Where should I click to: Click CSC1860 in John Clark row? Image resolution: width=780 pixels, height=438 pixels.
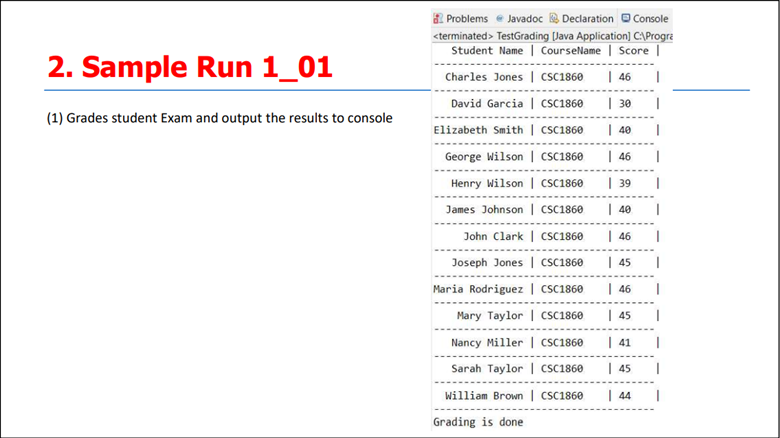(562, 236)
